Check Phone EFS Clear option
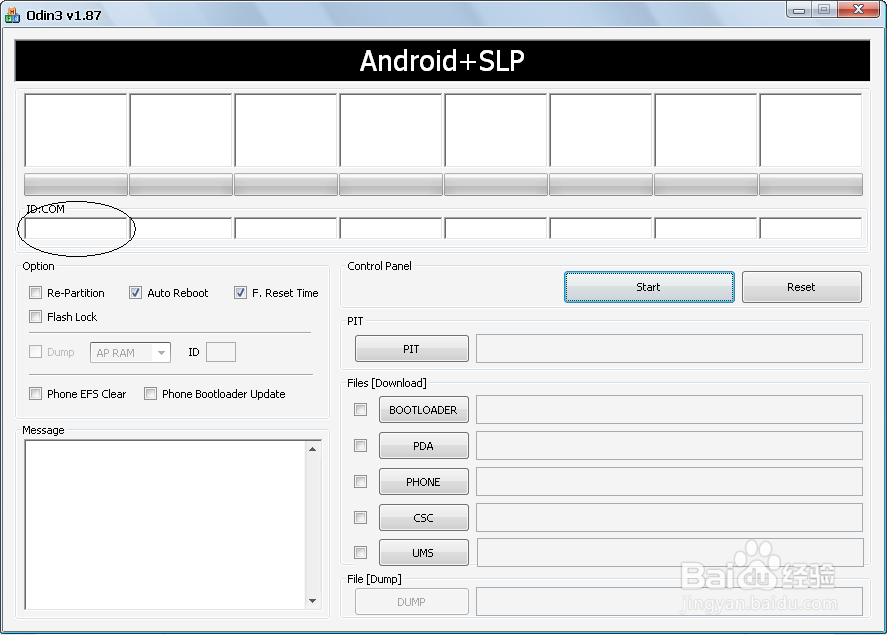 point(36,394)
